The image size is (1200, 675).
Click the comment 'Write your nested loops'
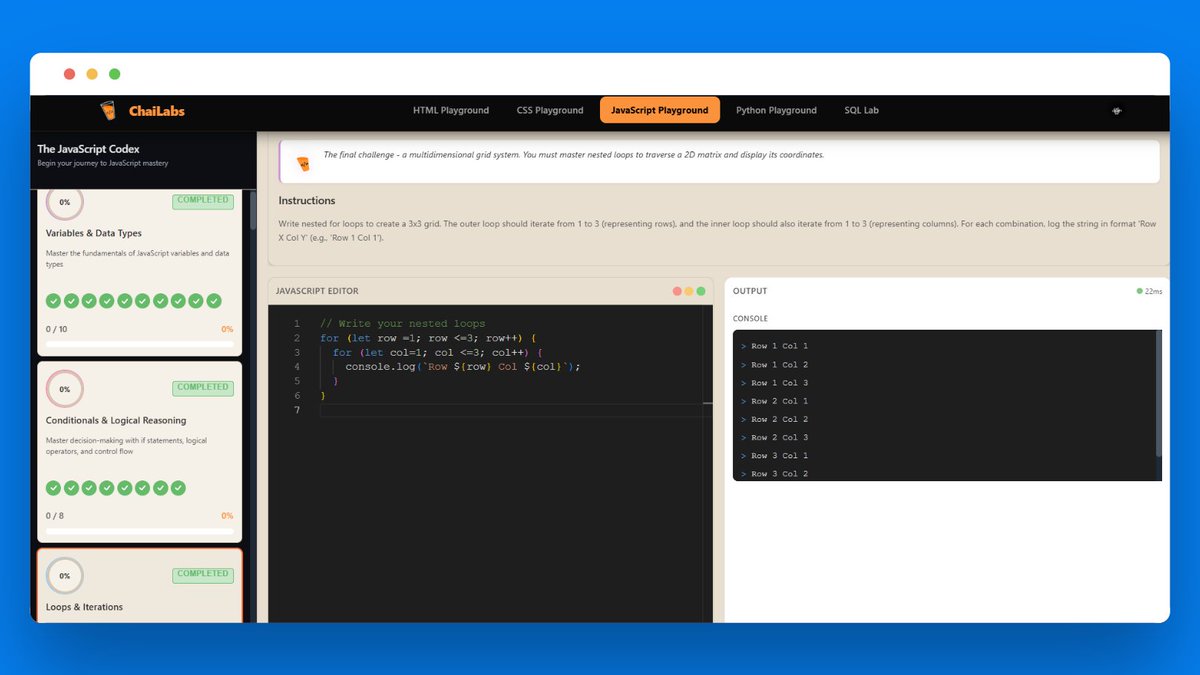point(402,324)
